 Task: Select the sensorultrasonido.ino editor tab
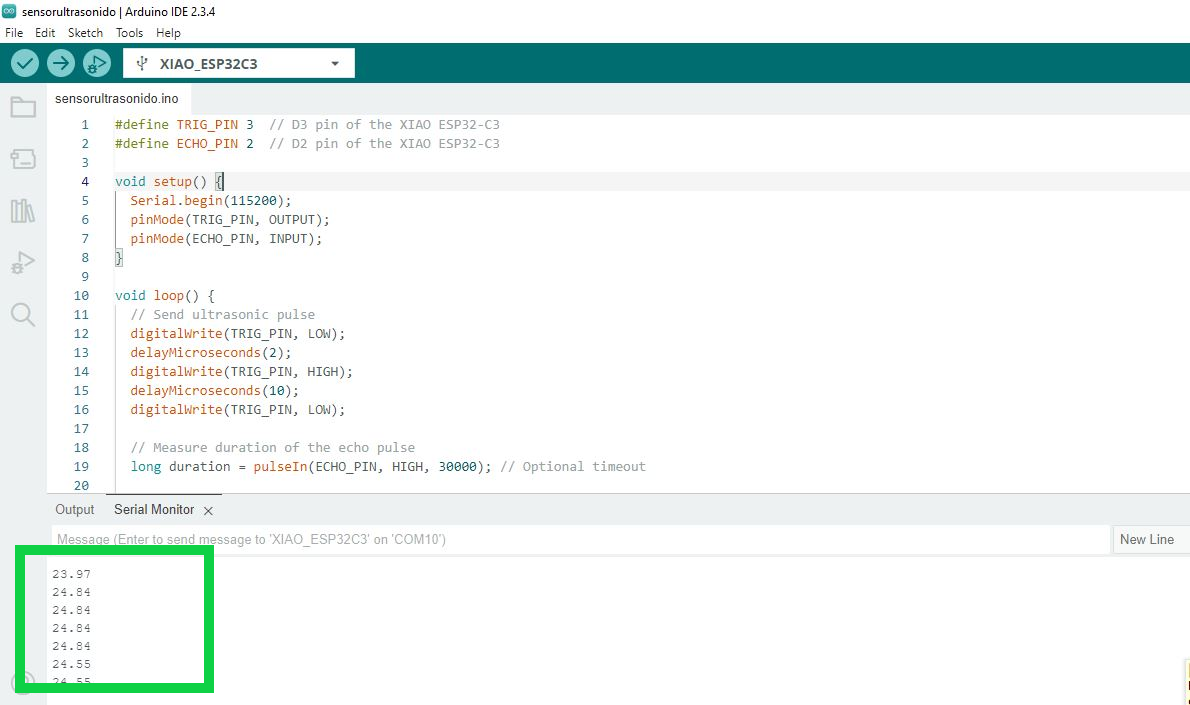[117, 99]
